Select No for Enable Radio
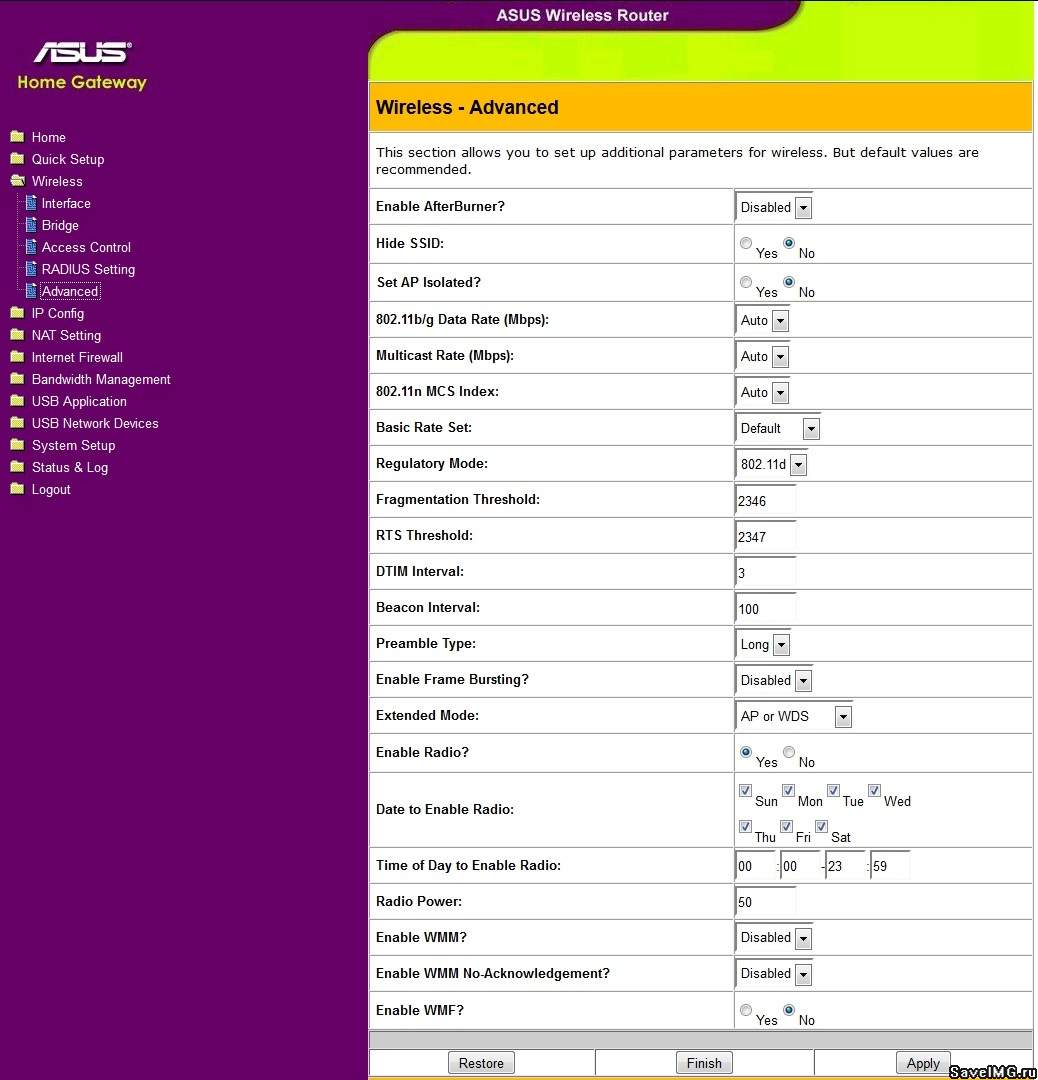The height and width of the screenshot is (1080, 1038). pyautogui.click(x=789, y=752)
